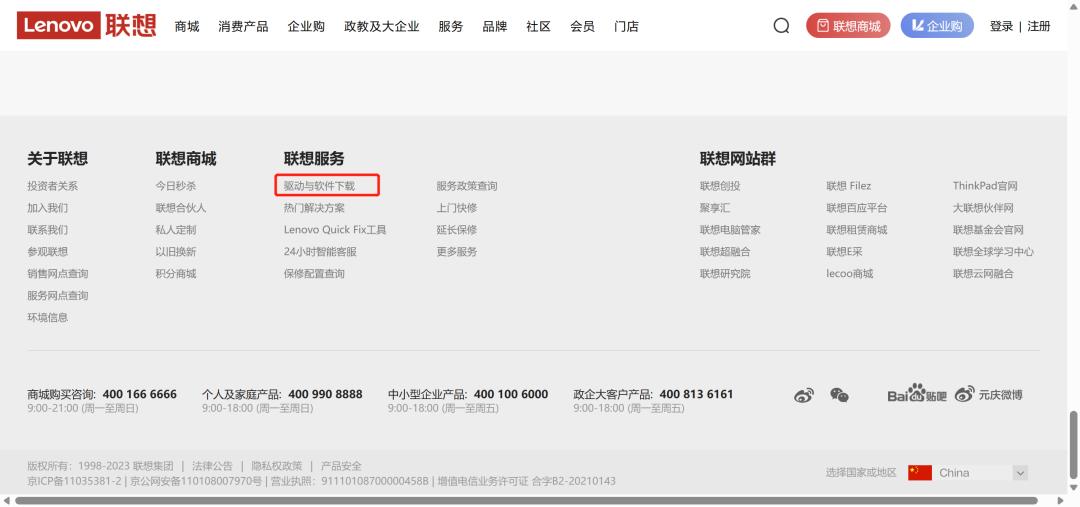Open 服务网点查询 link

pyautogui.click(x=58, y=296)
